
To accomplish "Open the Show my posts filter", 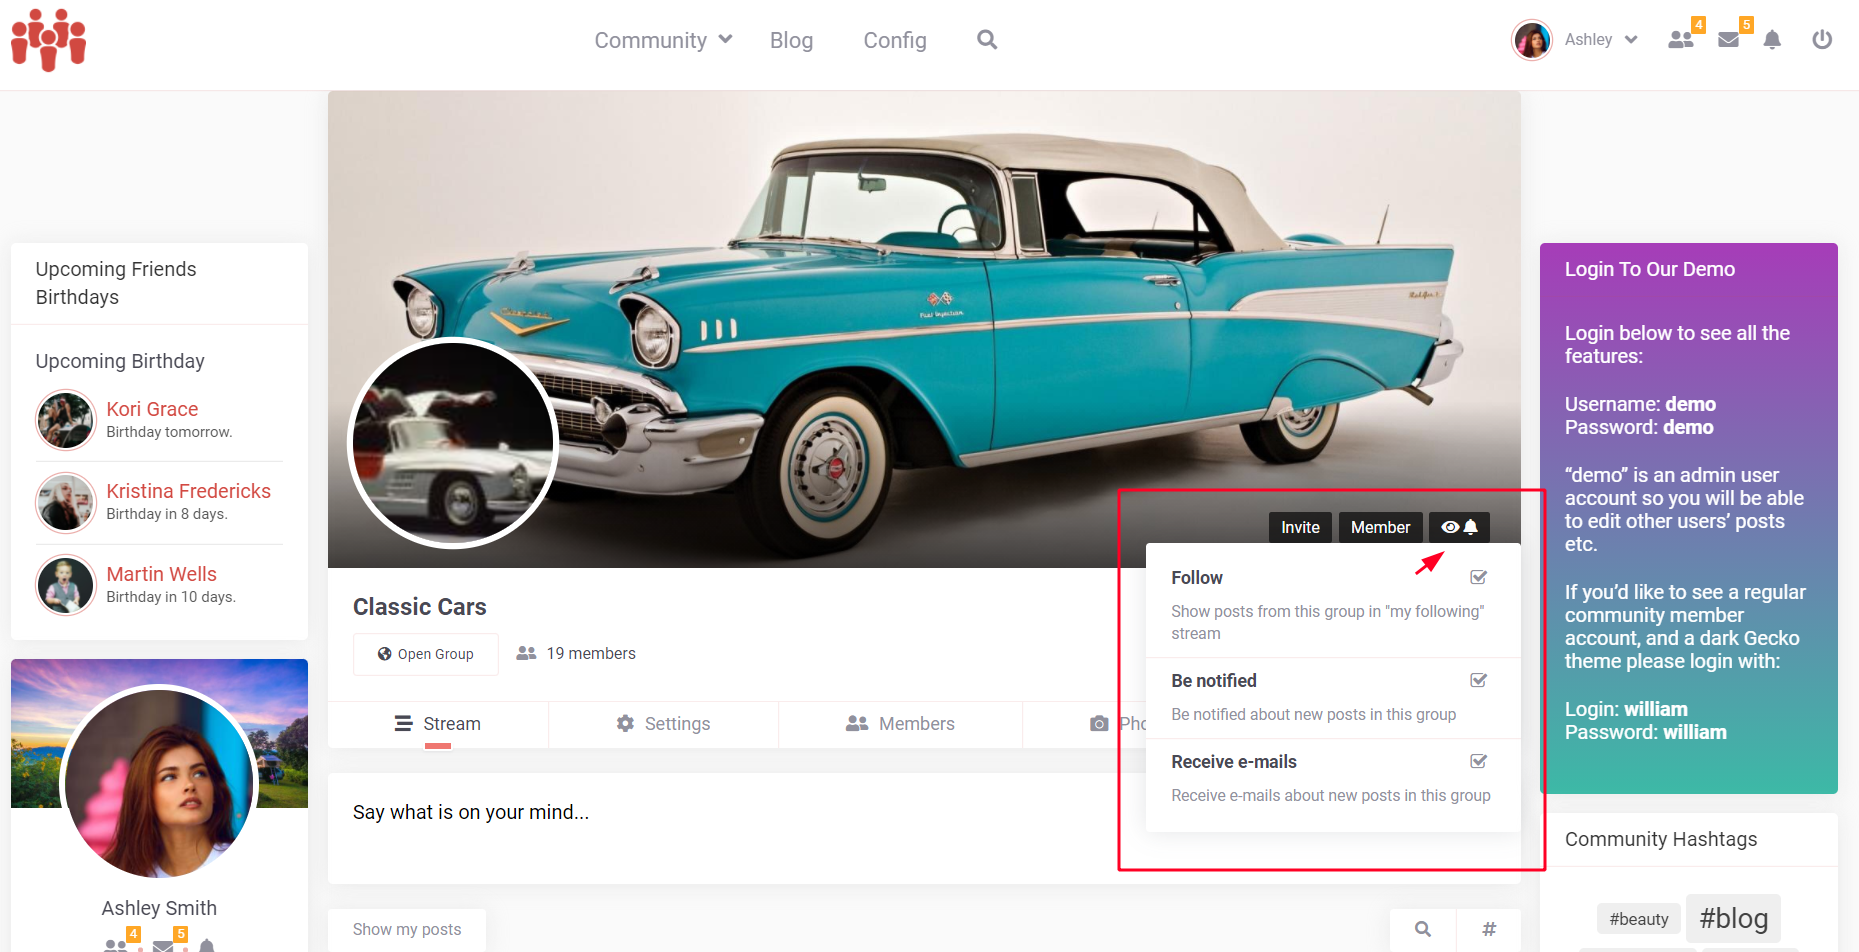I will [407, 929].
